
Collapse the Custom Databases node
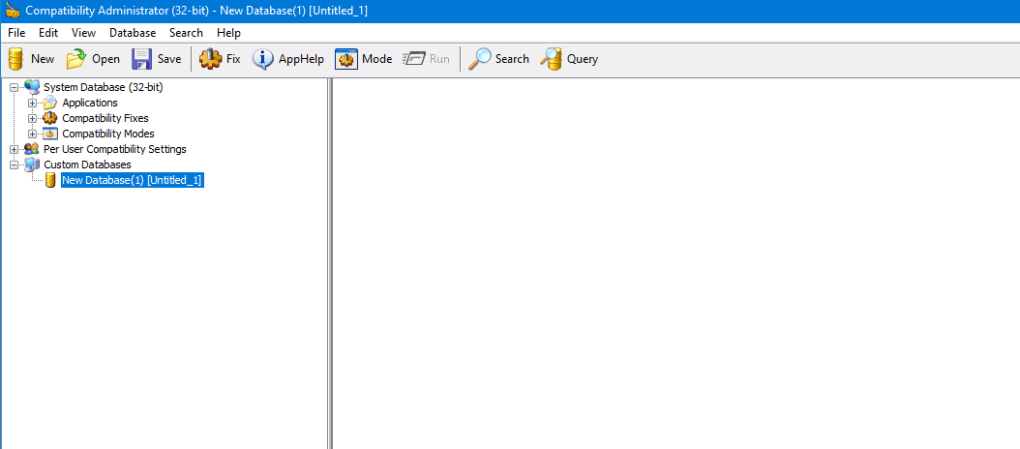click(x=14, y=164)
